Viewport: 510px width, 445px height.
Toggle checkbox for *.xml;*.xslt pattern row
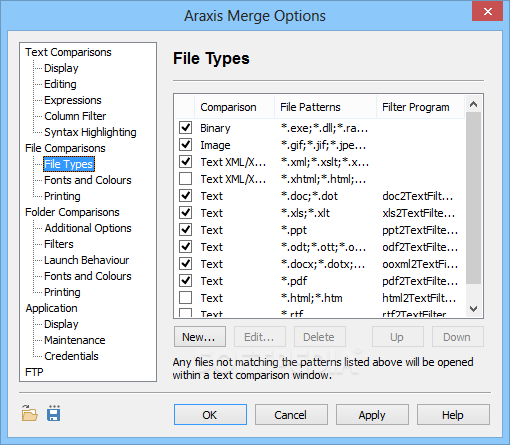(x=185, y=162)
